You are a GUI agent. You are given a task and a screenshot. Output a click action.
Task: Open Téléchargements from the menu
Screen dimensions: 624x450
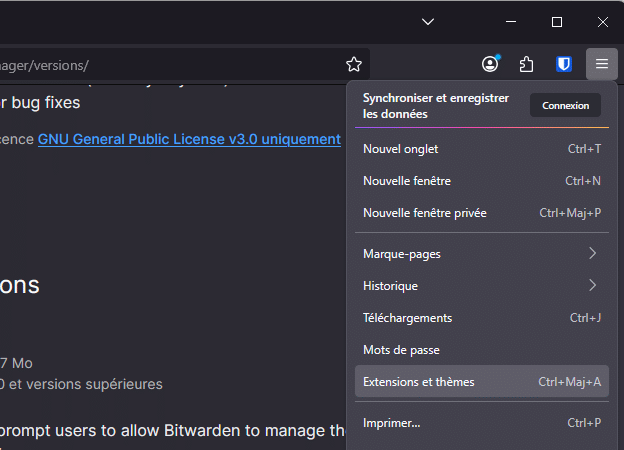click(482, 318)
